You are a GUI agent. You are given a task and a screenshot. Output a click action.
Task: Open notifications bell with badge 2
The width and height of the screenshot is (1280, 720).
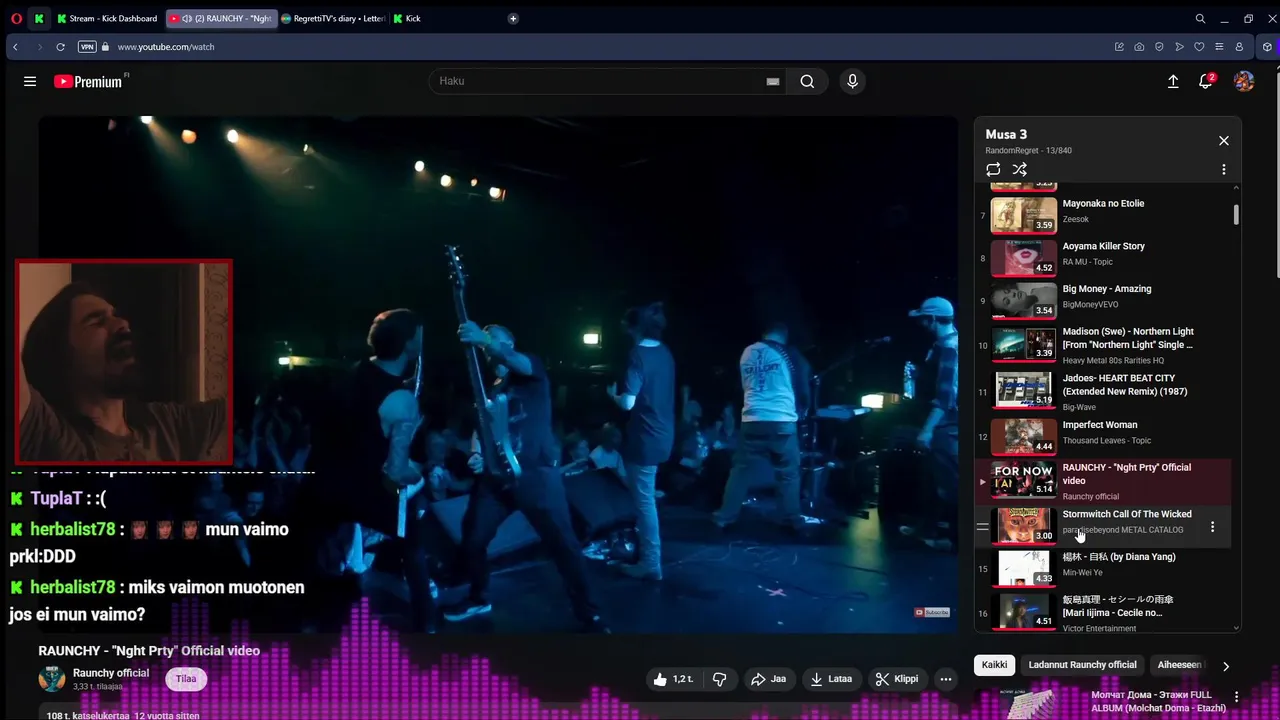1206,82
